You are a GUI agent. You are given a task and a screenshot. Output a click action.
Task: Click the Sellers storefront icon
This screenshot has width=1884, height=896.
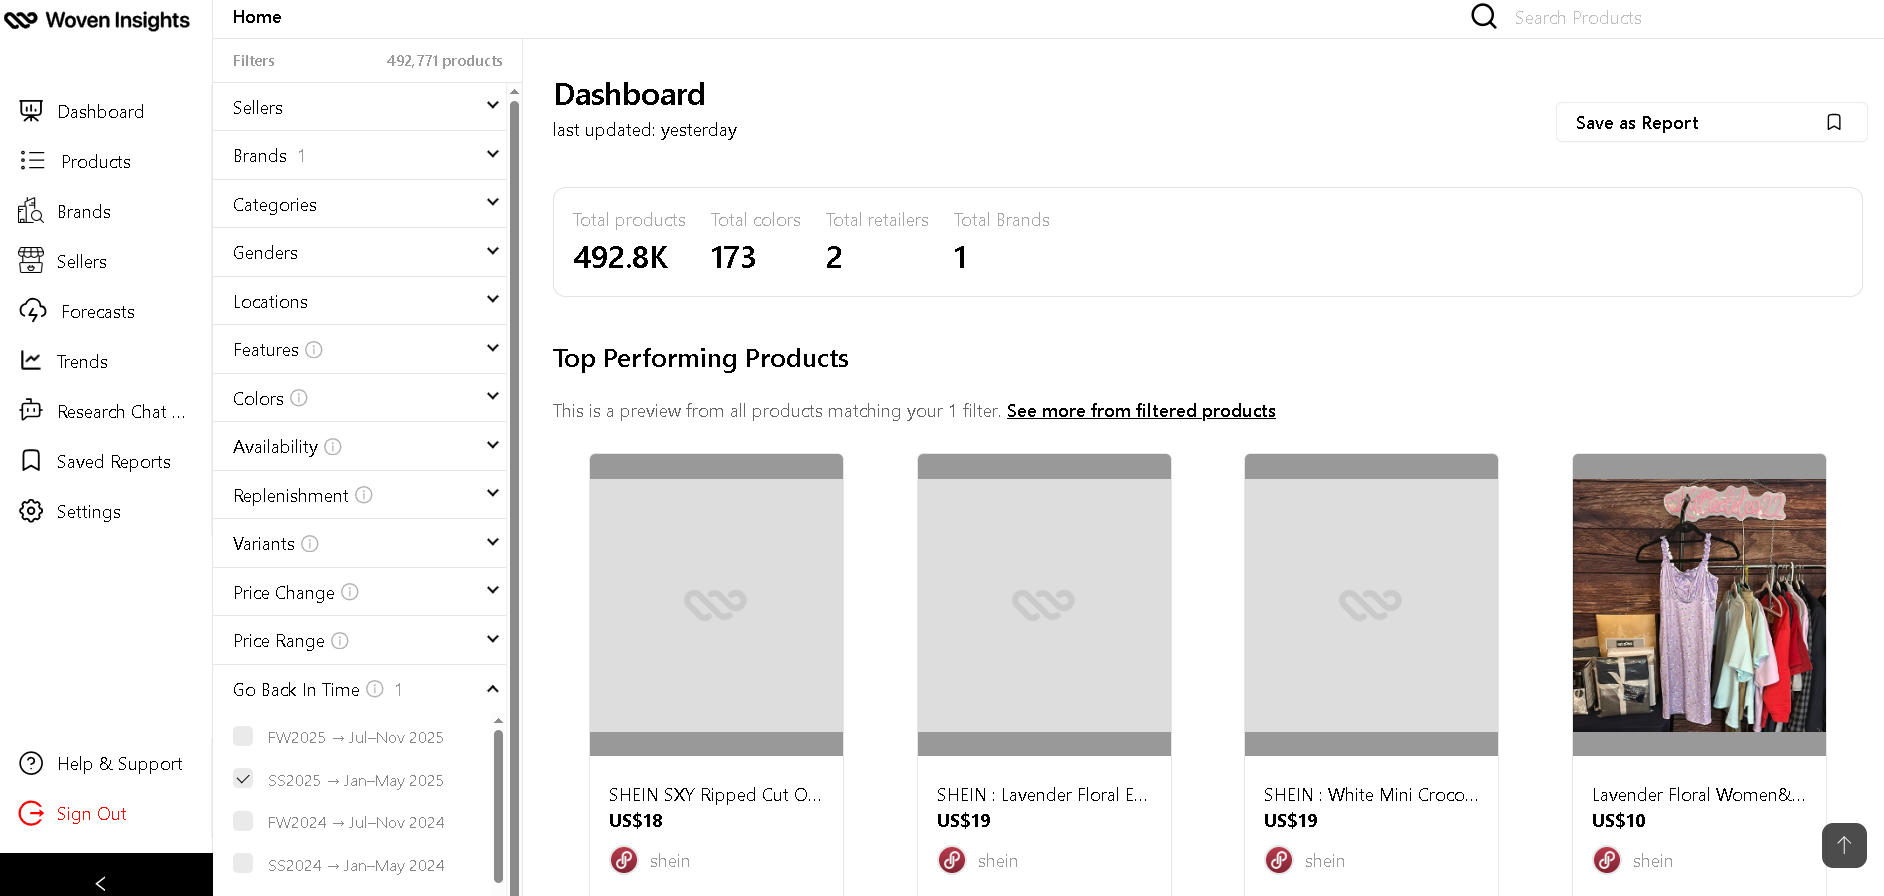coord(31,261)
